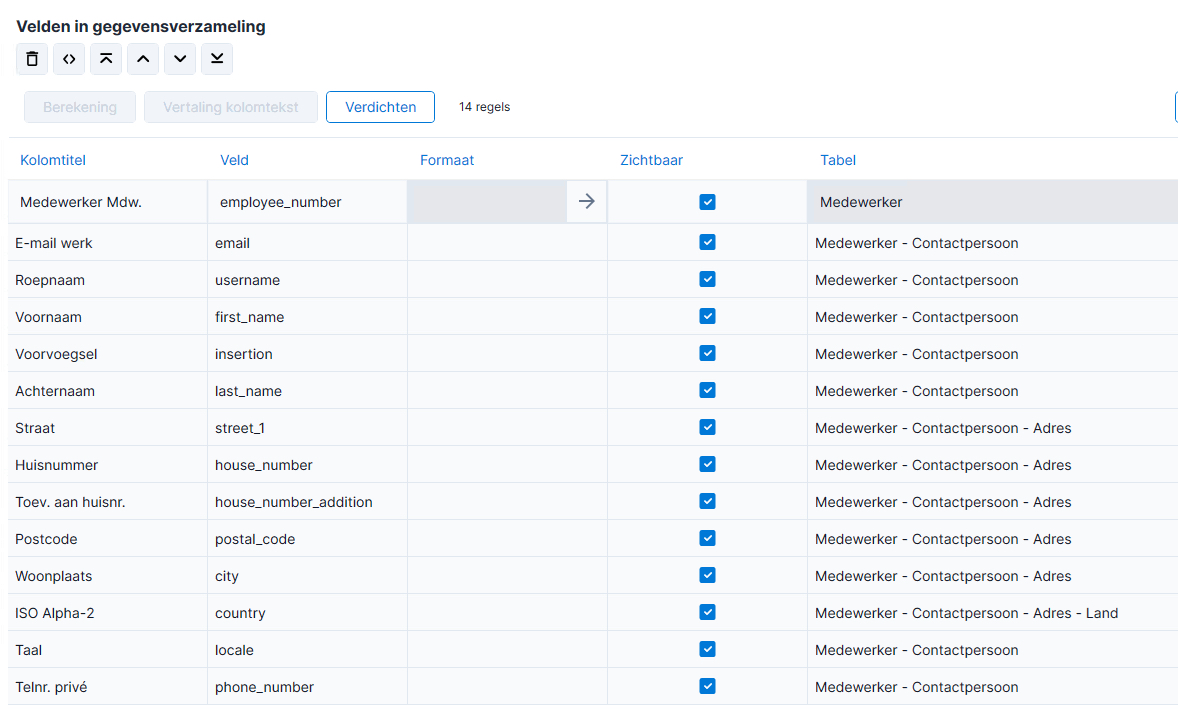Disable visibility for last_name row
This screenshot has width=1178, height=721.
click(x=707, y=390)
